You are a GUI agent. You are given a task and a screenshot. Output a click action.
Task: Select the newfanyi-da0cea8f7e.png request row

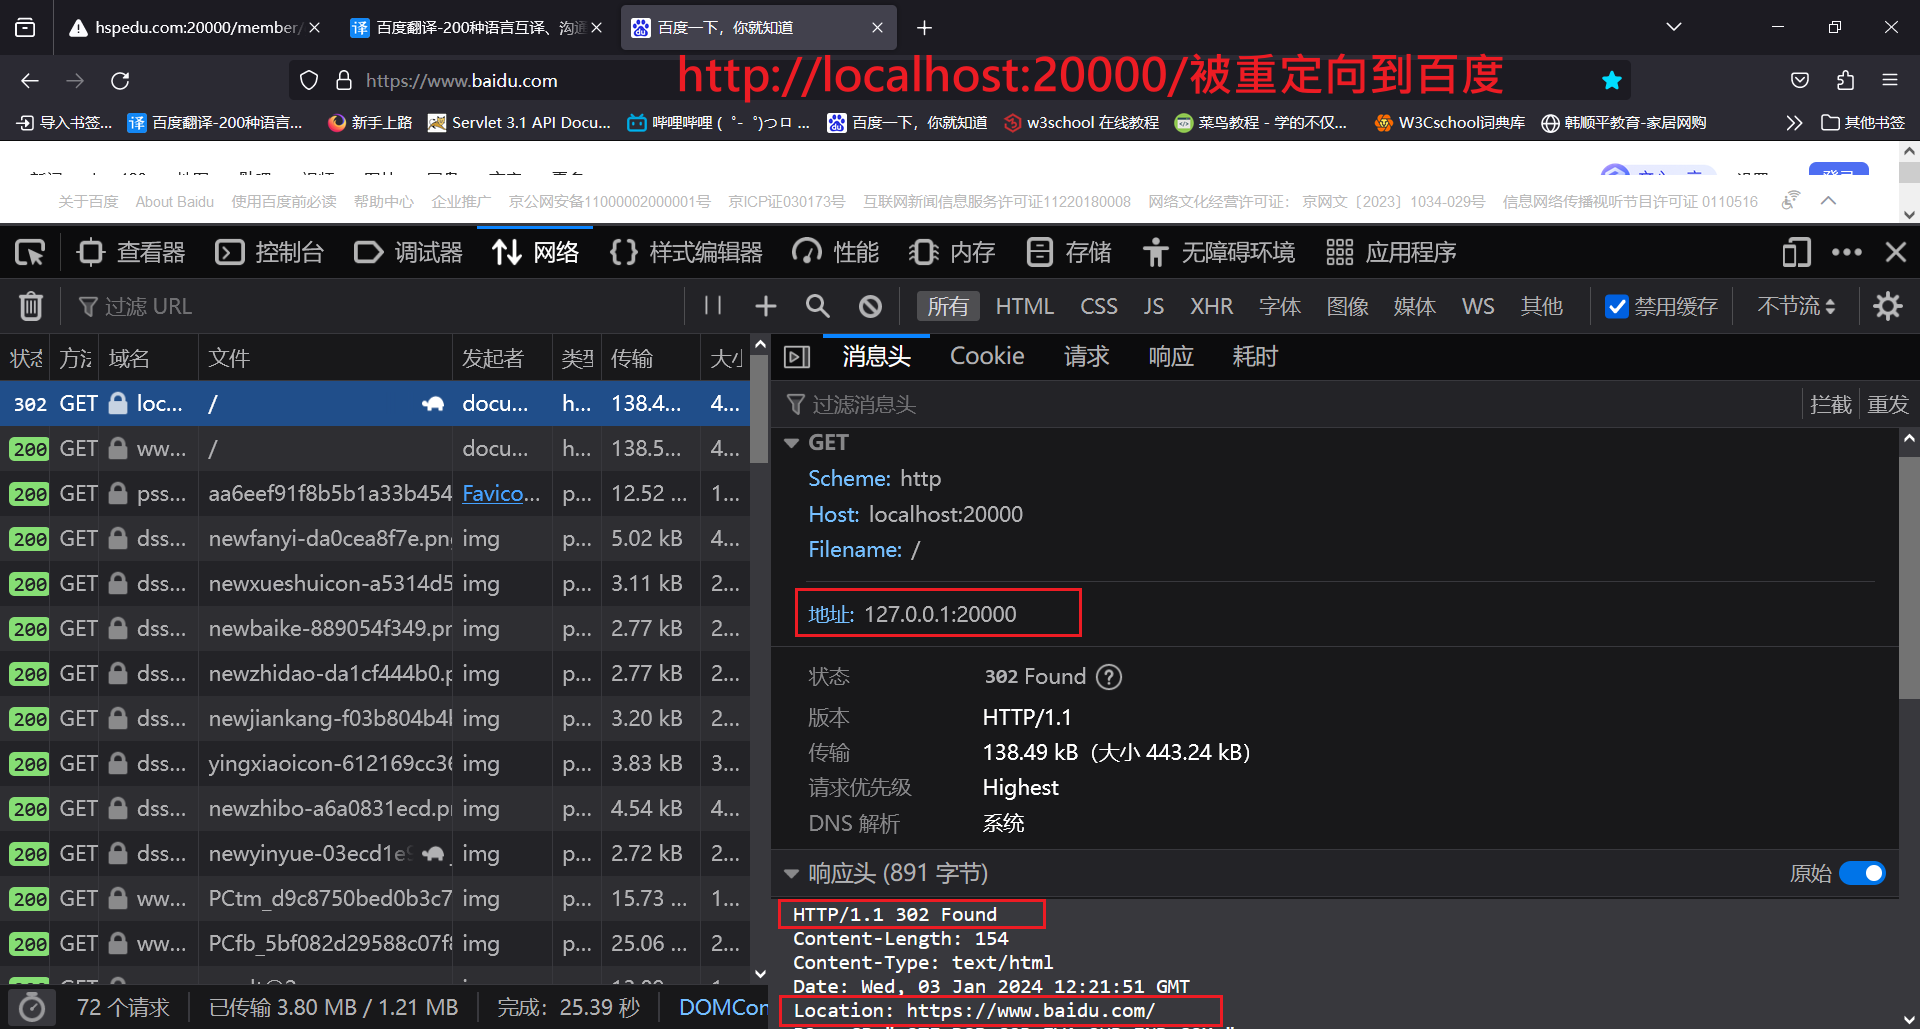[x=375, y=539]
